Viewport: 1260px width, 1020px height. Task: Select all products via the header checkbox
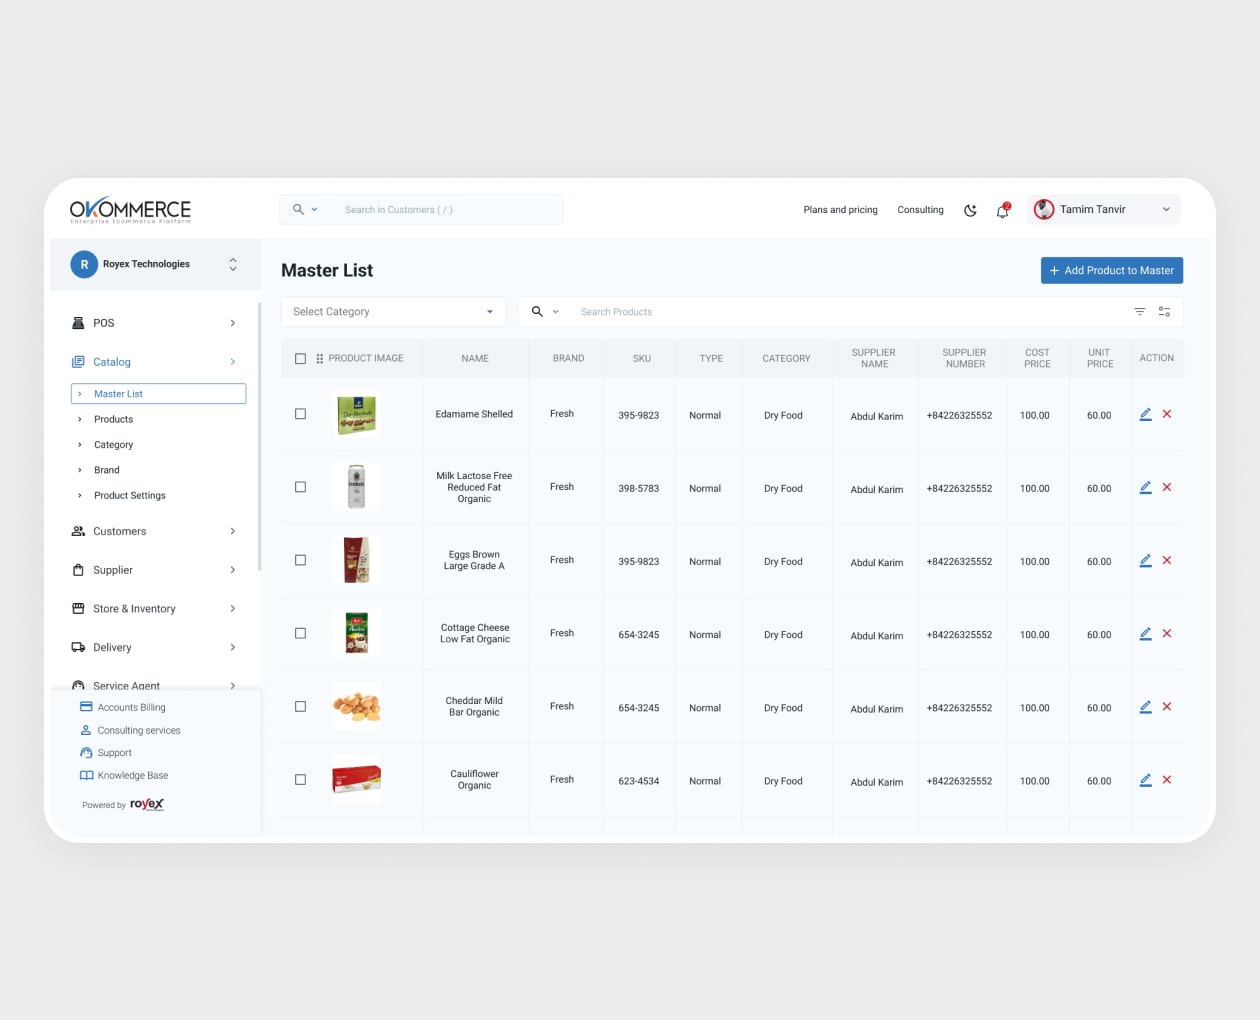(300, 358)
